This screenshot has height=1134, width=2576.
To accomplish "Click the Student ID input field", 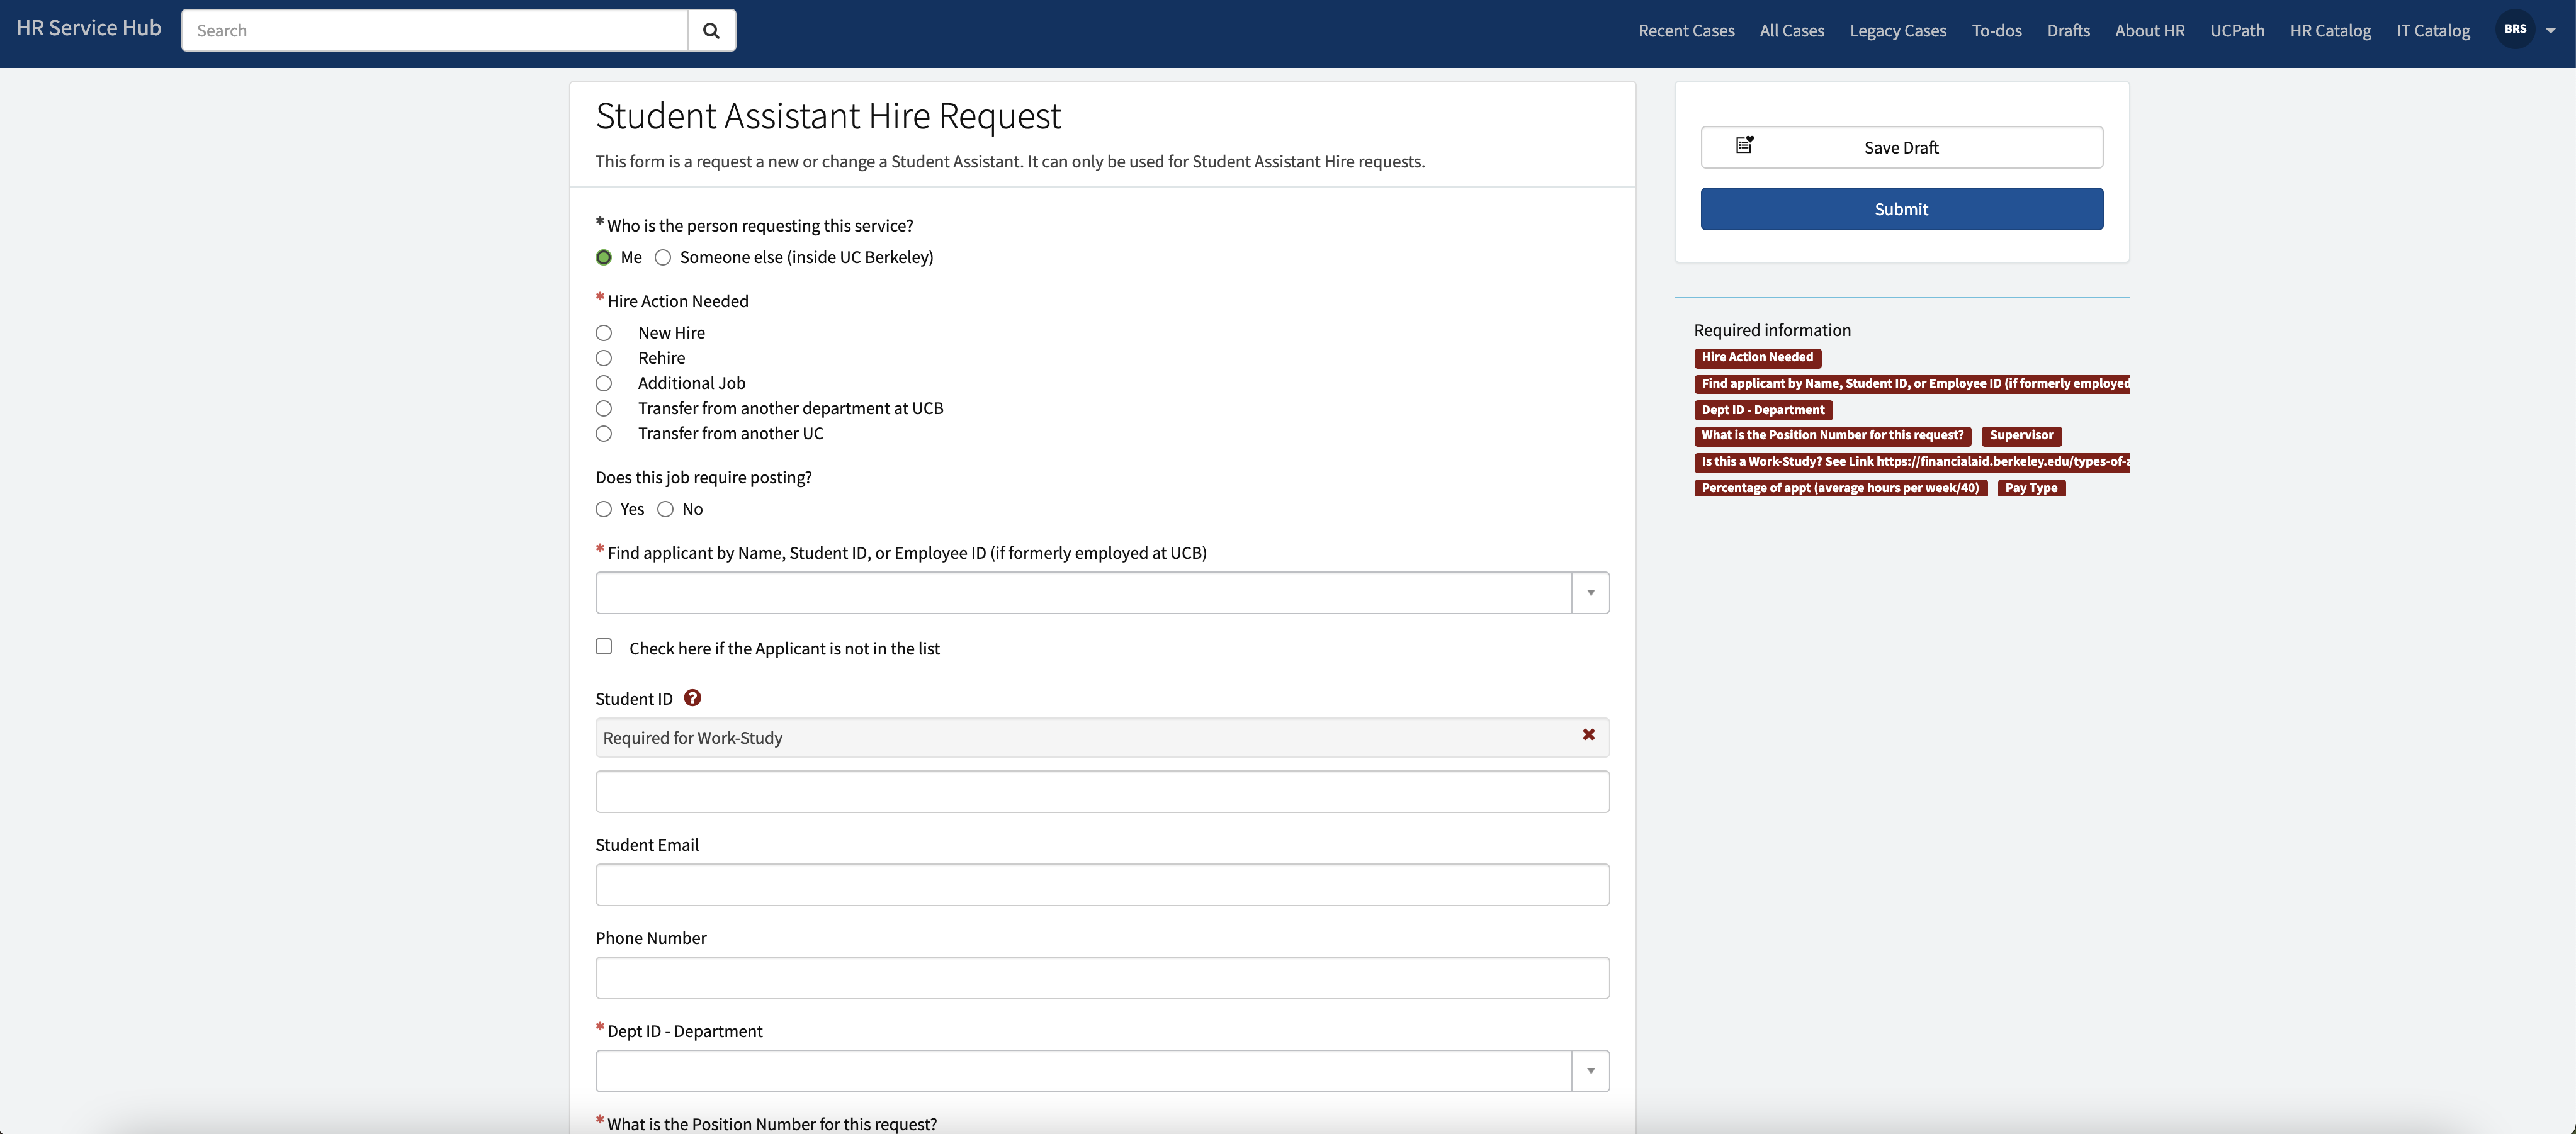I will [x=1102, y=791].
